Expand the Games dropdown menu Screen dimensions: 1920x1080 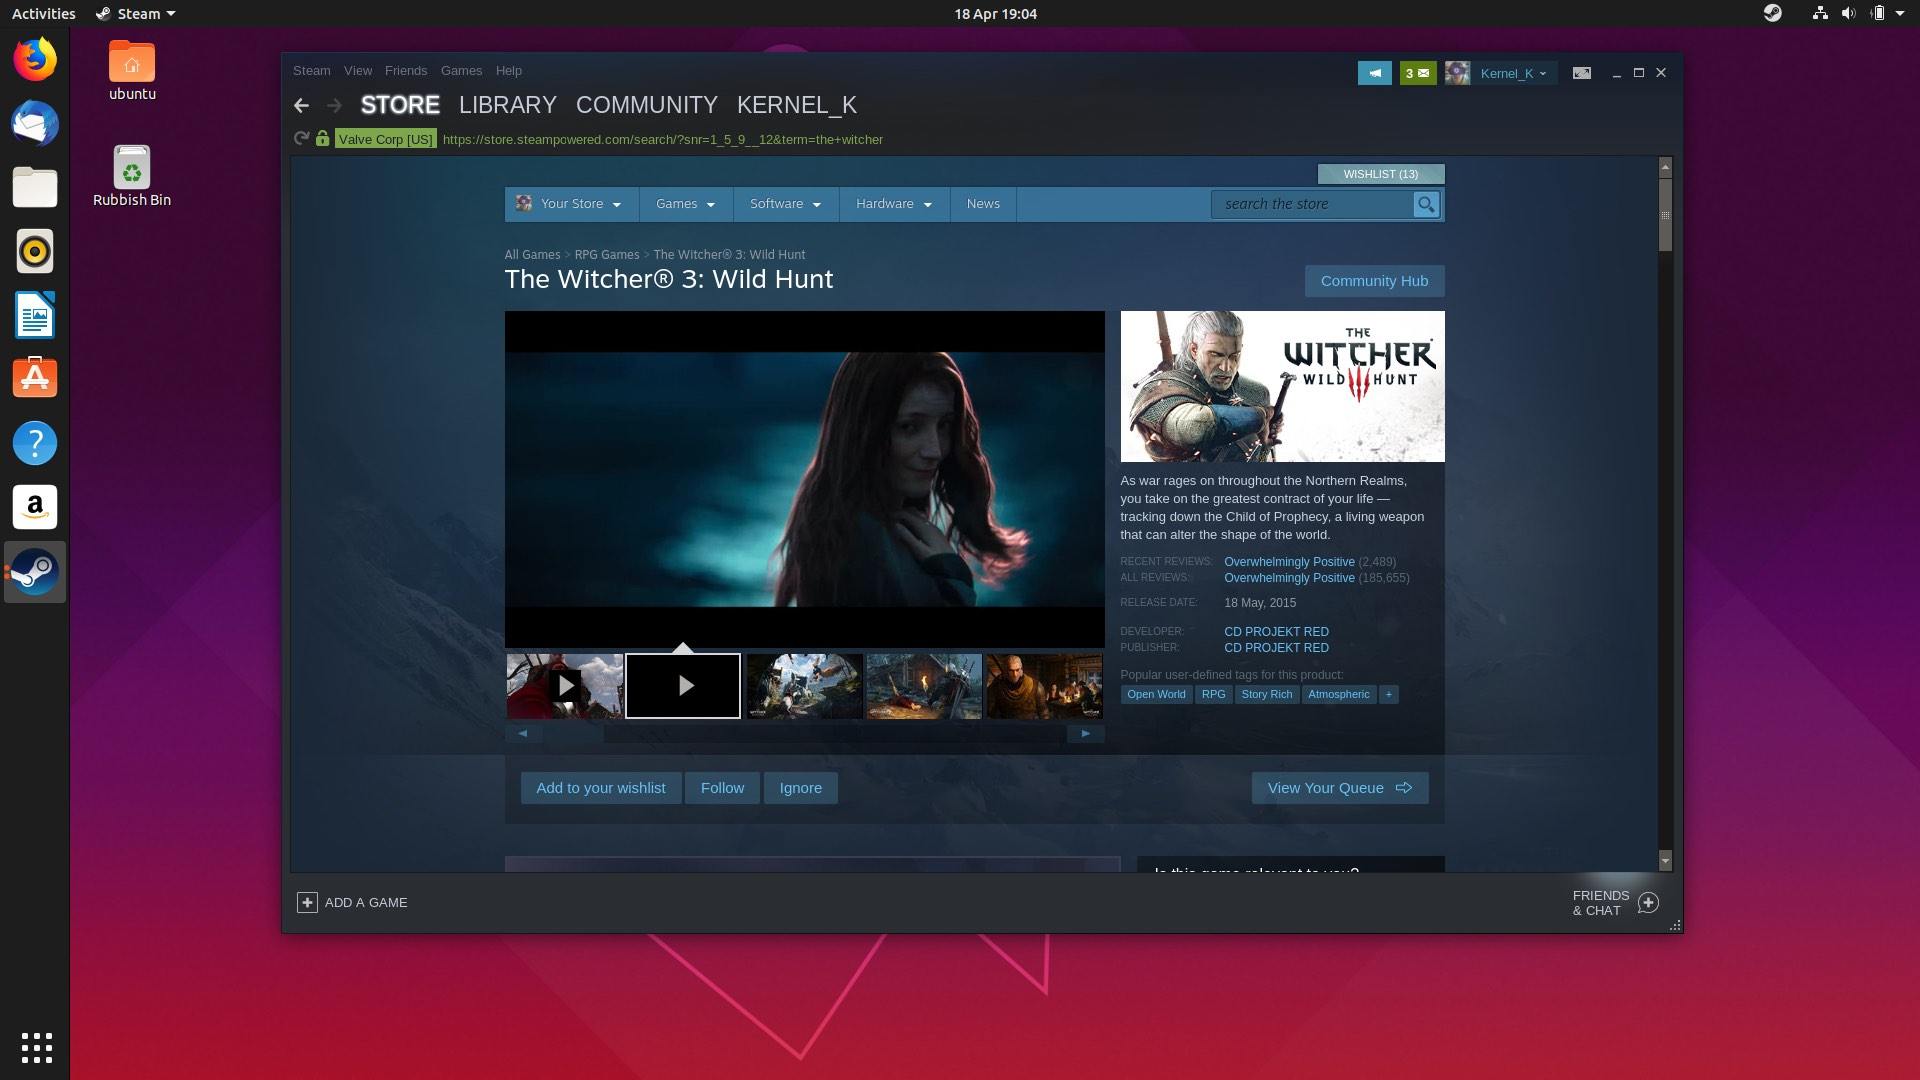pos(682,203)
